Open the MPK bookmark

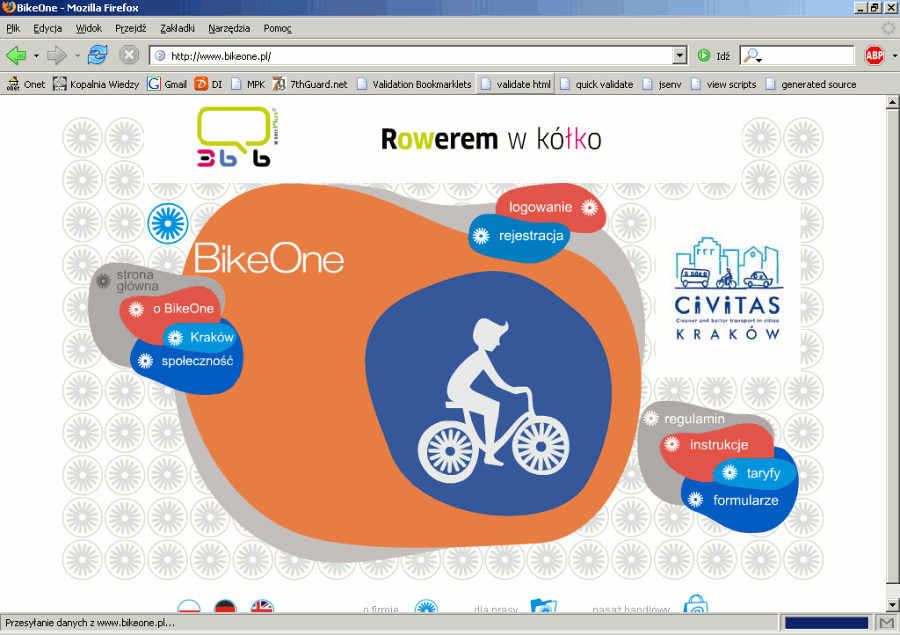(x=248, y=84)
